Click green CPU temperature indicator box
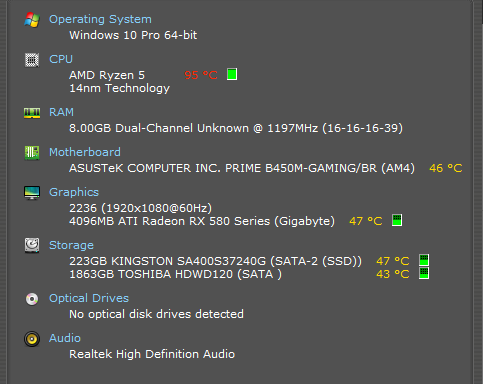 232,74
